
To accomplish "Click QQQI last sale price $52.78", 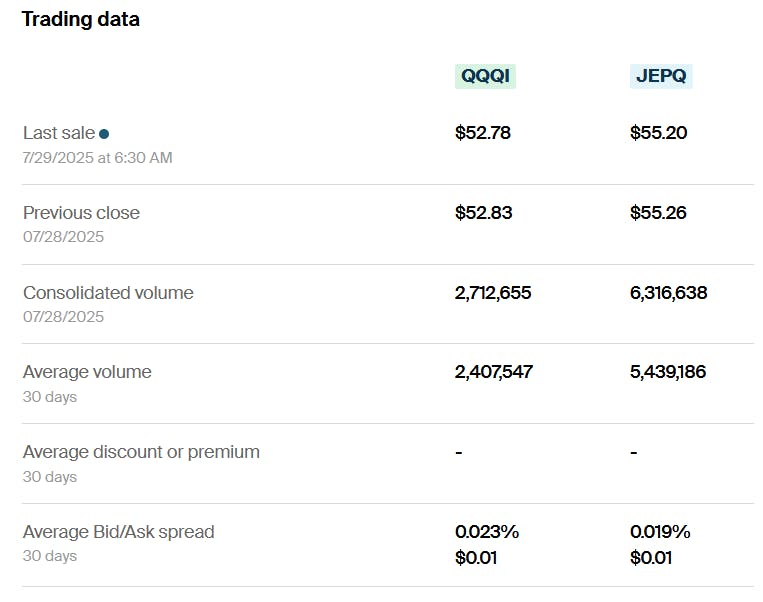I will tap(483, 133).
